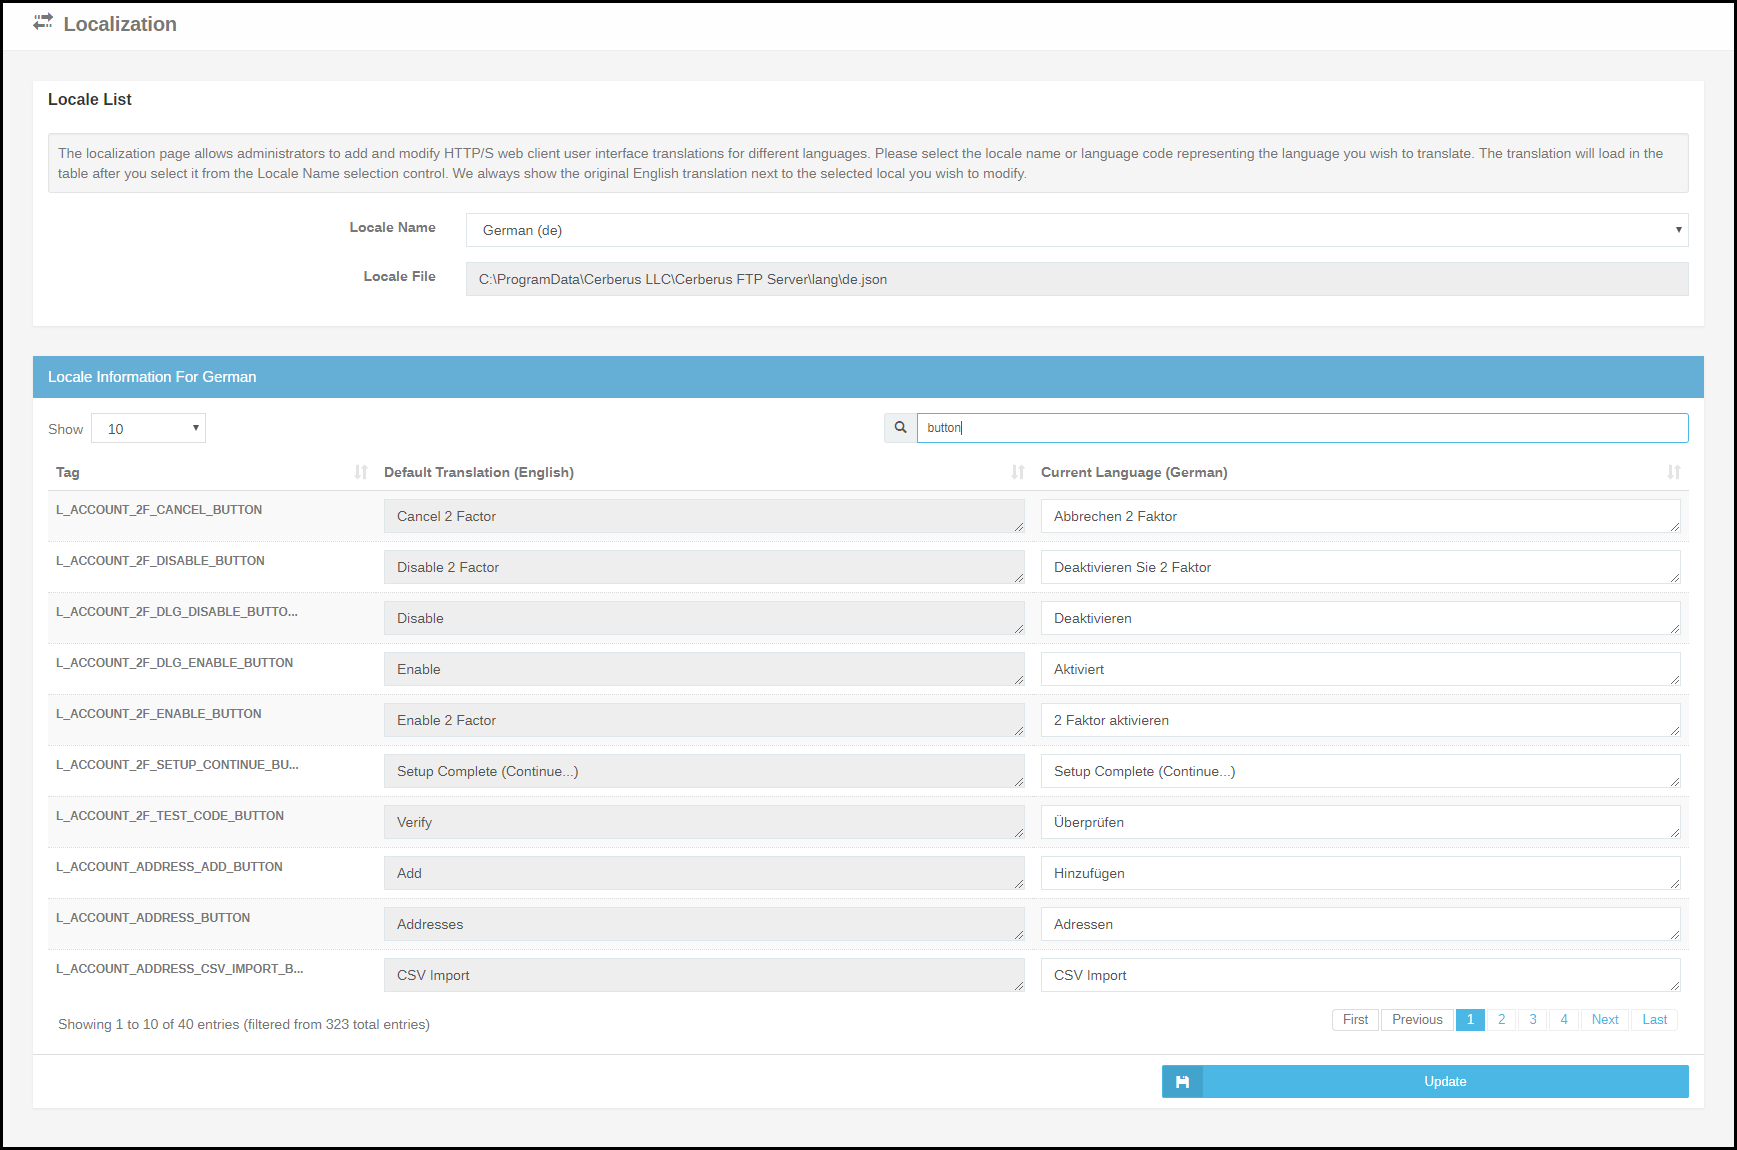The width and height of the screenshot is (1737, 1150).
Task: Click resize grip of 'Abbrechen 2 Faktor' field
Action: (x=1674, y=526)
